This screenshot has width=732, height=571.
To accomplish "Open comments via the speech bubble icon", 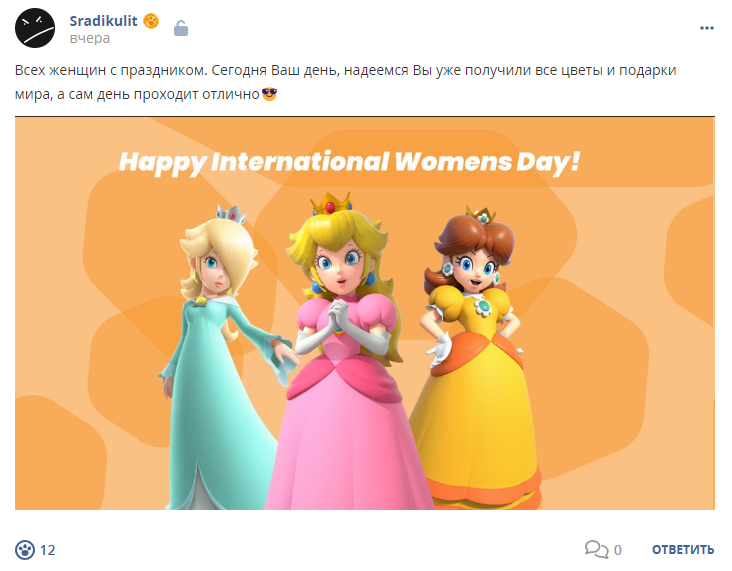I will coord(596,549).
